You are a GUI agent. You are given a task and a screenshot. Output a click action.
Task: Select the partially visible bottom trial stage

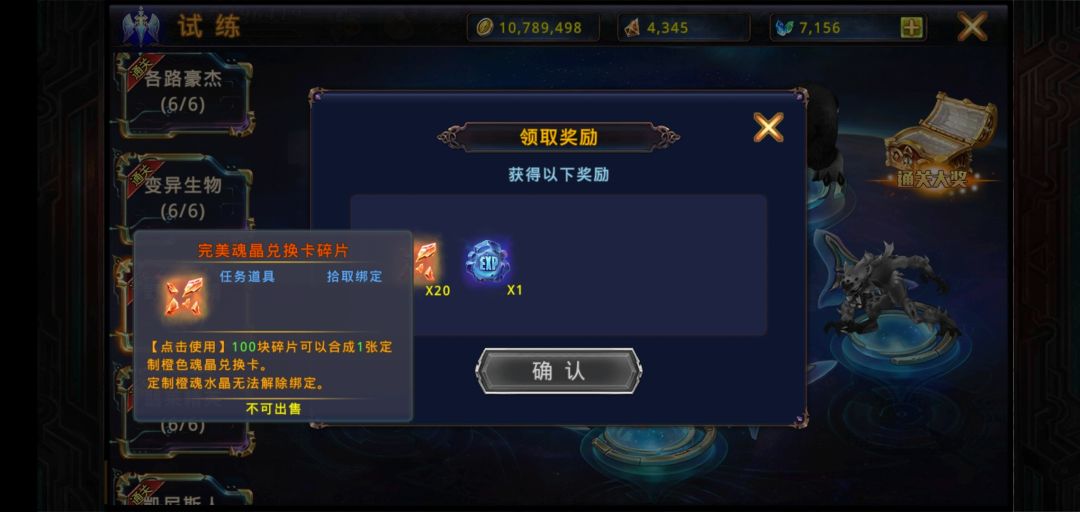(184, 491)
